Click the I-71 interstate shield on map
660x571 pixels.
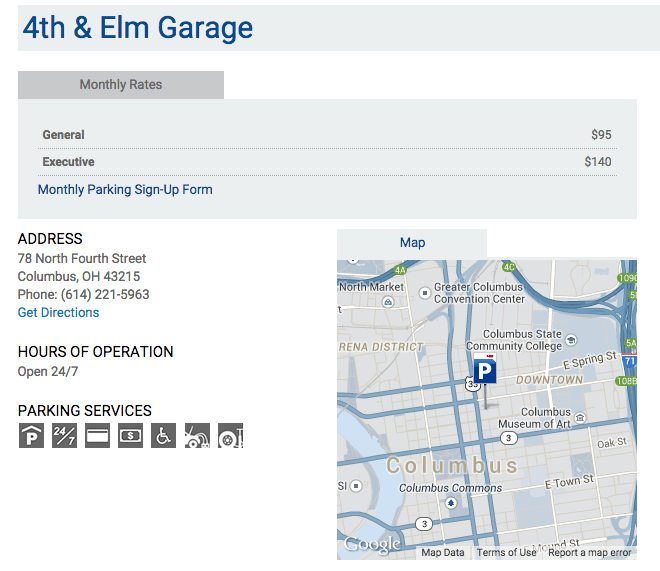[x=629, y=361]
